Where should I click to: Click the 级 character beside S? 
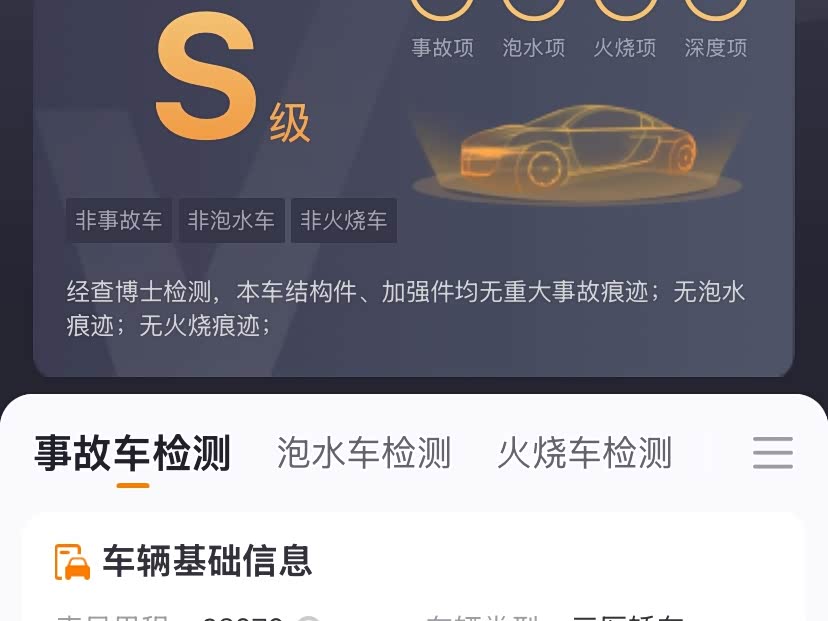tap(290, 123)
